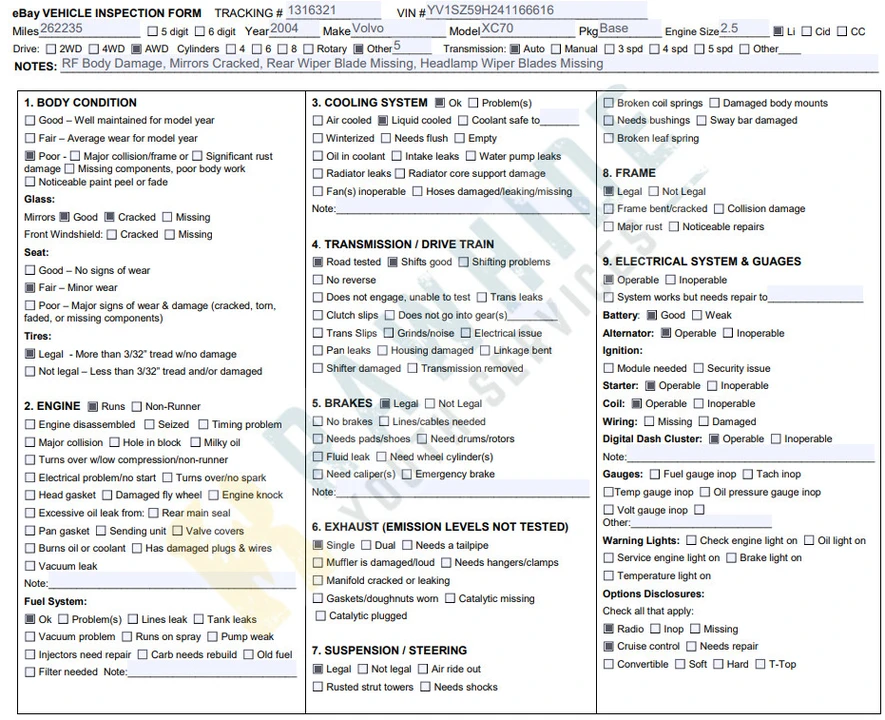885x720 pixels.
Task: Check the Vacuum leak engine checkbox
Action: pyautogui.click(x=30, y=566)
